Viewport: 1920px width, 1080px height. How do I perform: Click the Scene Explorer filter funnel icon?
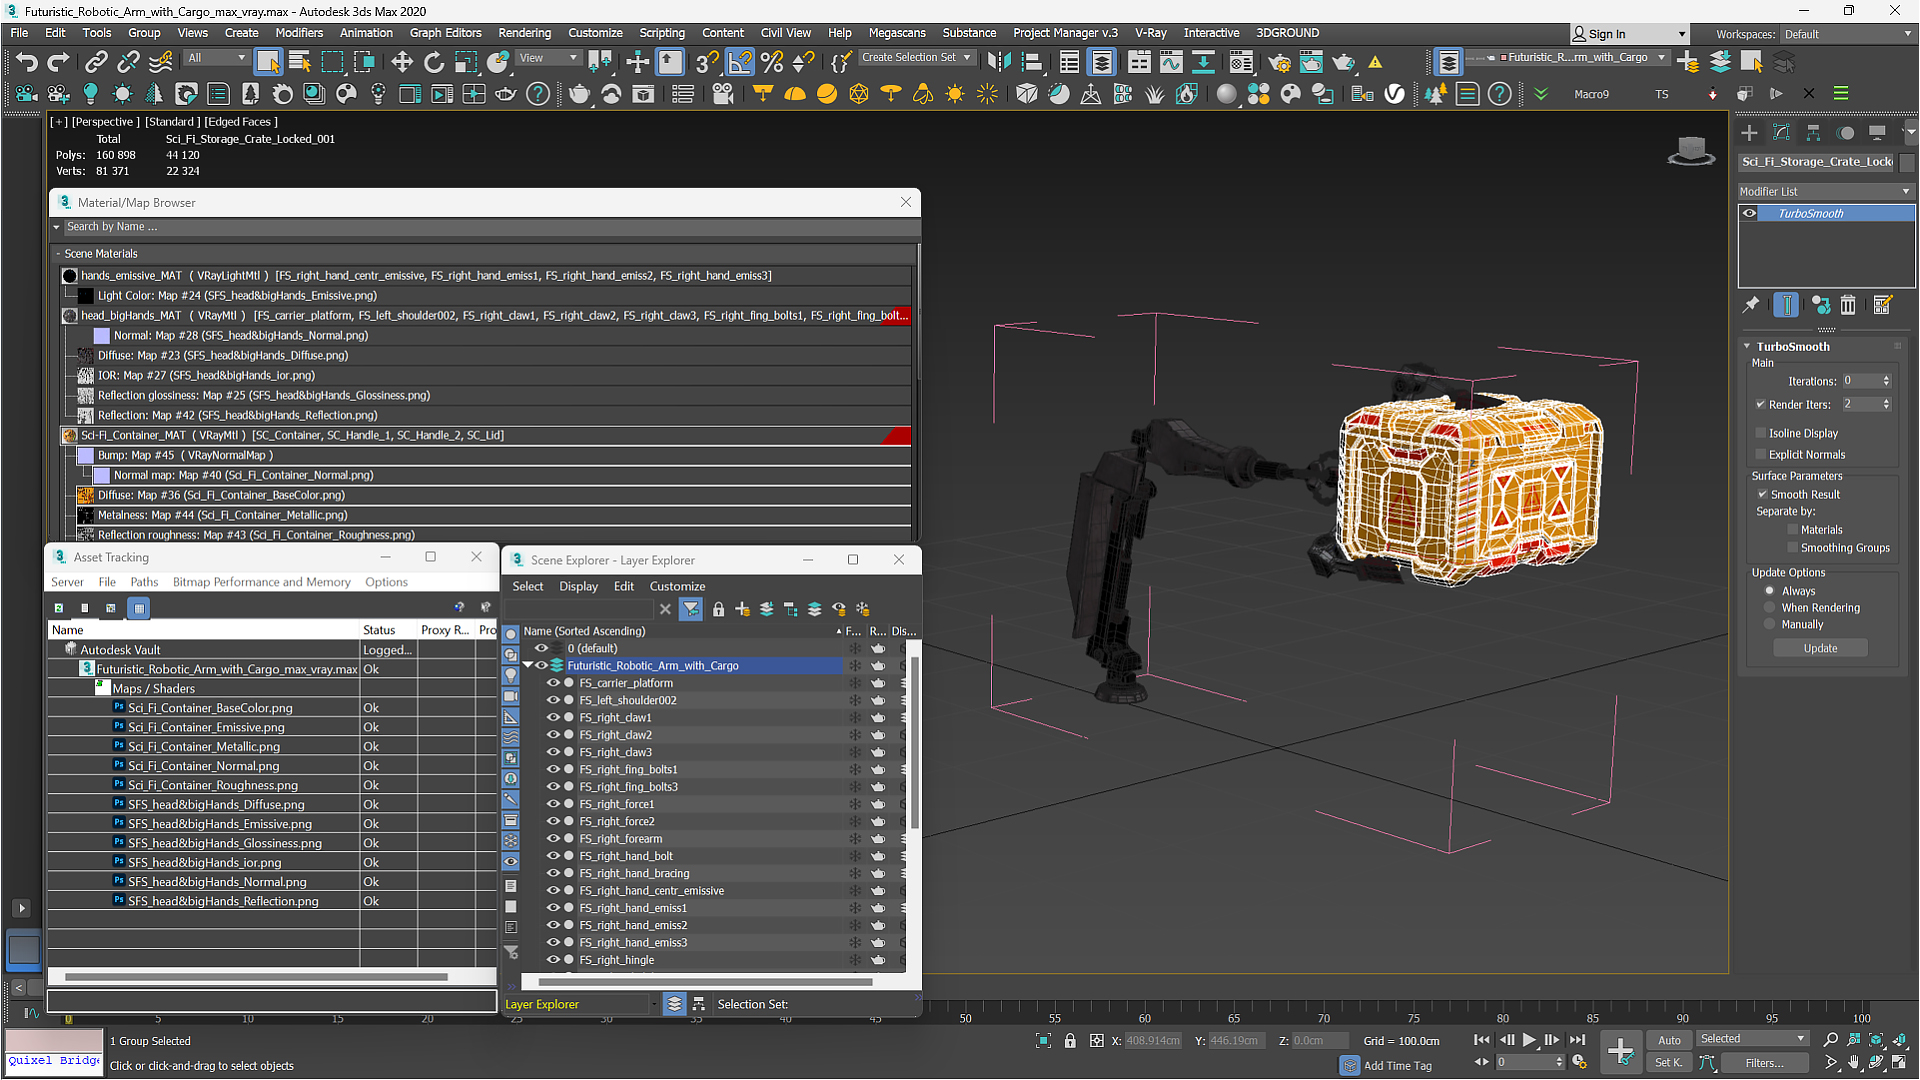[691, 609]
